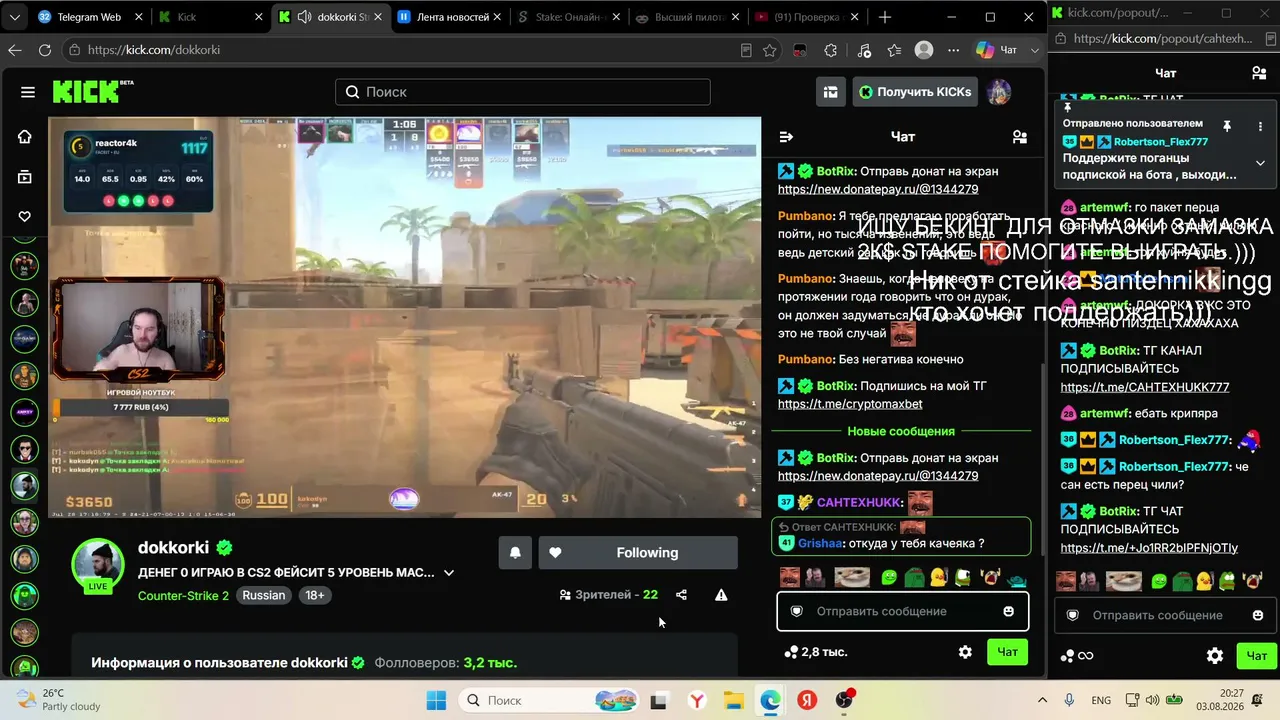Open the browser favorites list icon

[894, 50]
